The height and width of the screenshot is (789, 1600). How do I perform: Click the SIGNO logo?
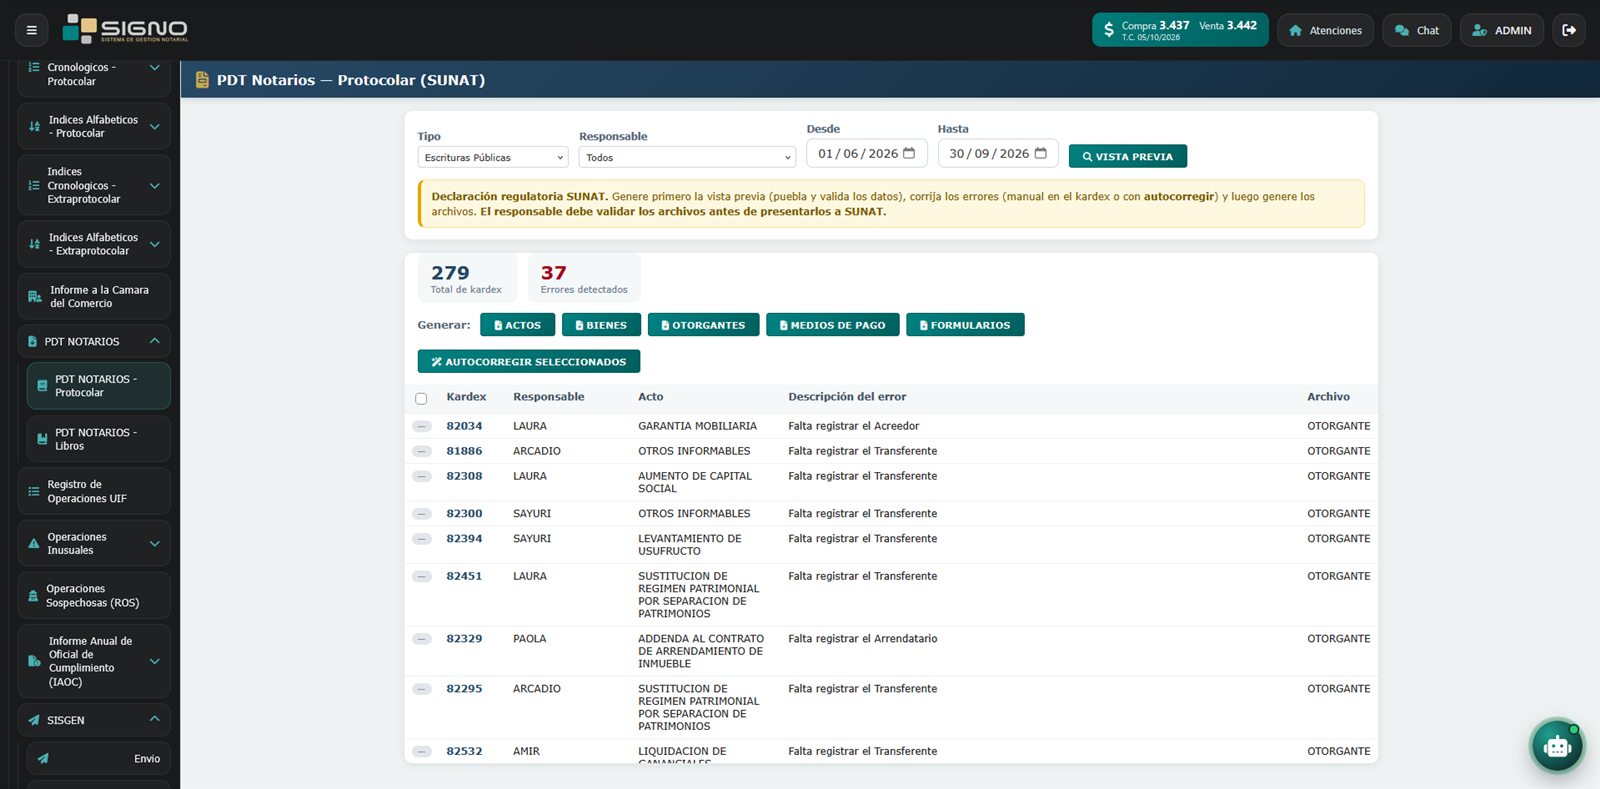pyautogui.click(x=125, y=29)
